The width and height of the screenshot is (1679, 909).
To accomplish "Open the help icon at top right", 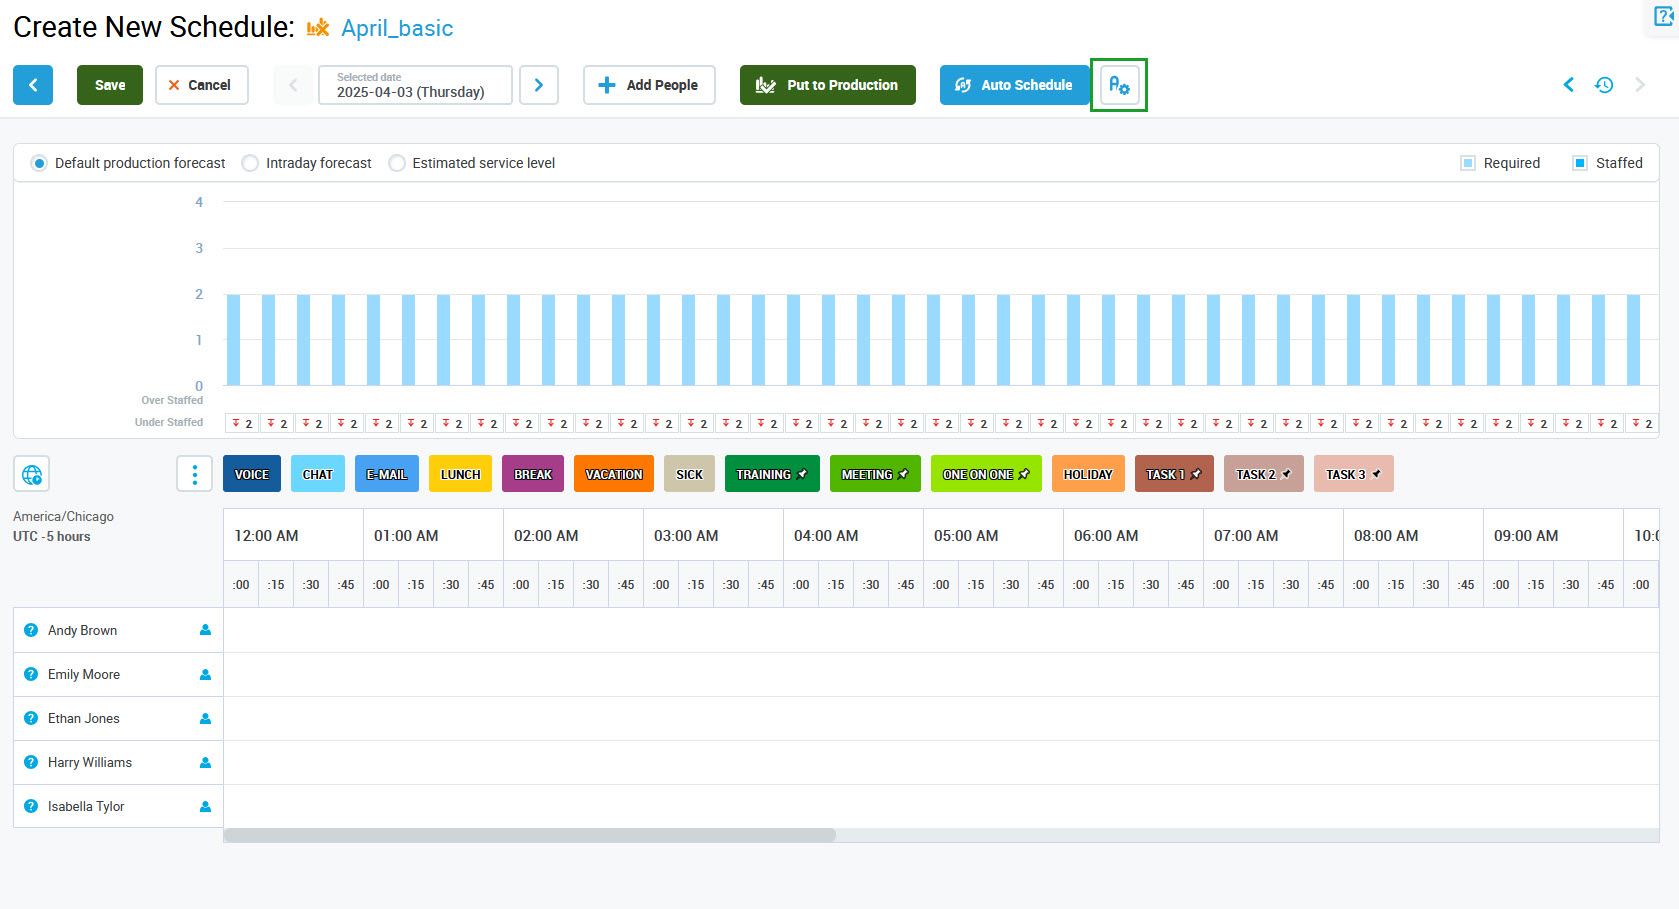I will tap(1664, 16).
